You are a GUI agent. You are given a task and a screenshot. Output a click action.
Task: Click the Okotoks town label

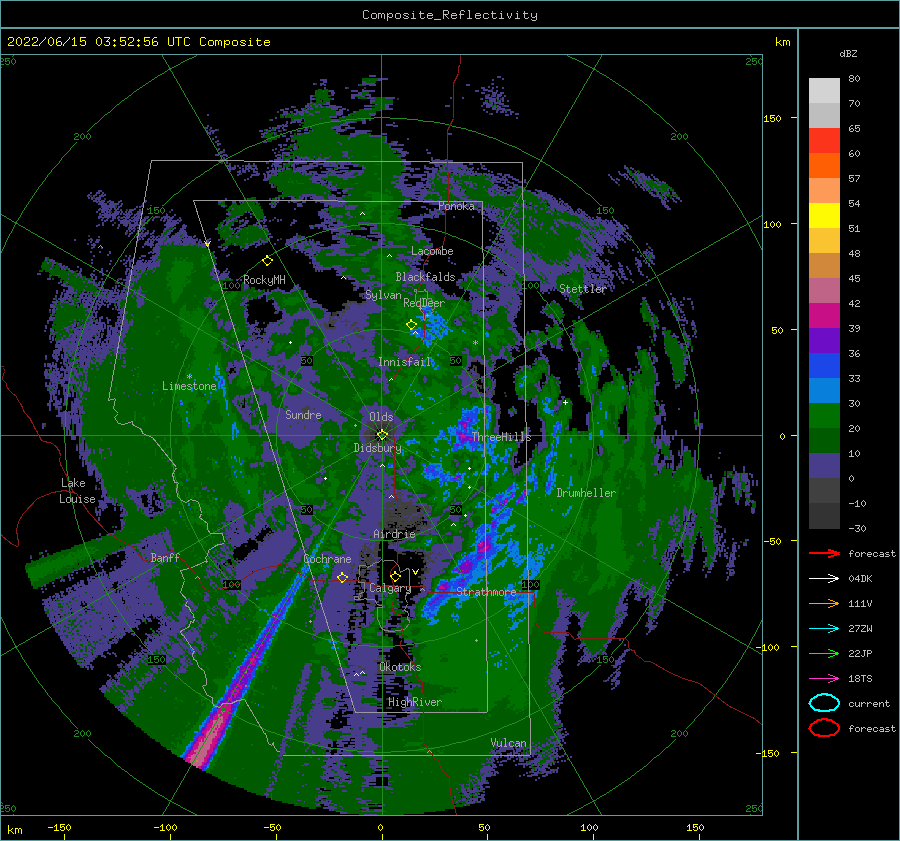pyautogui.click(x=400, y=667)
